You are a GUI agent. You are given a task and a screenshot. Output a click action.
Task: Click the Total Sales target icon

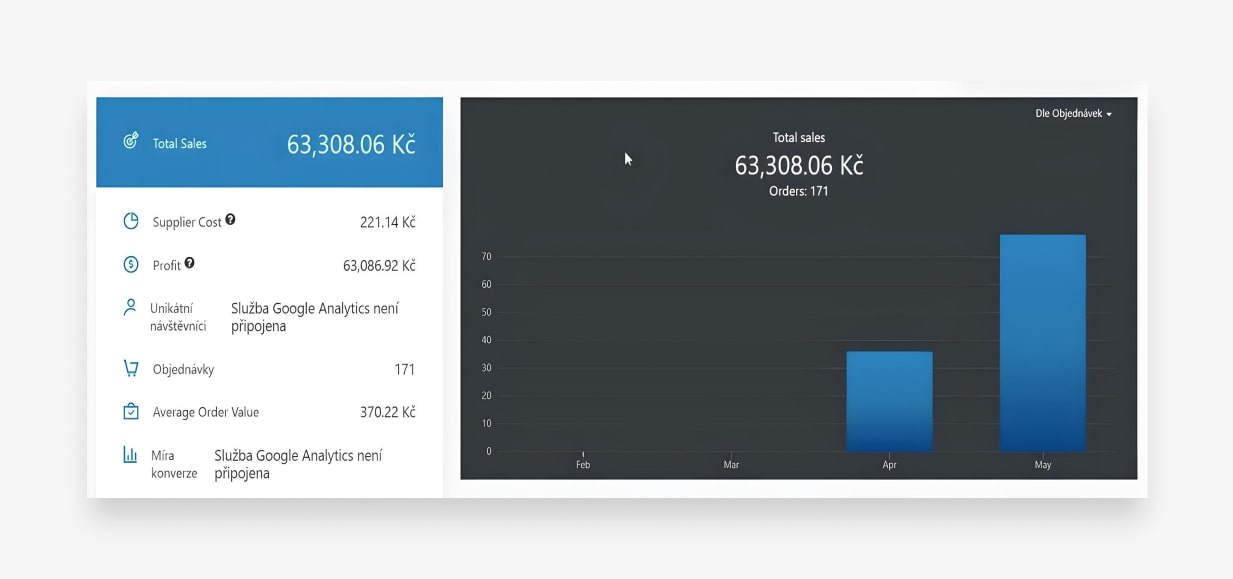130,142
